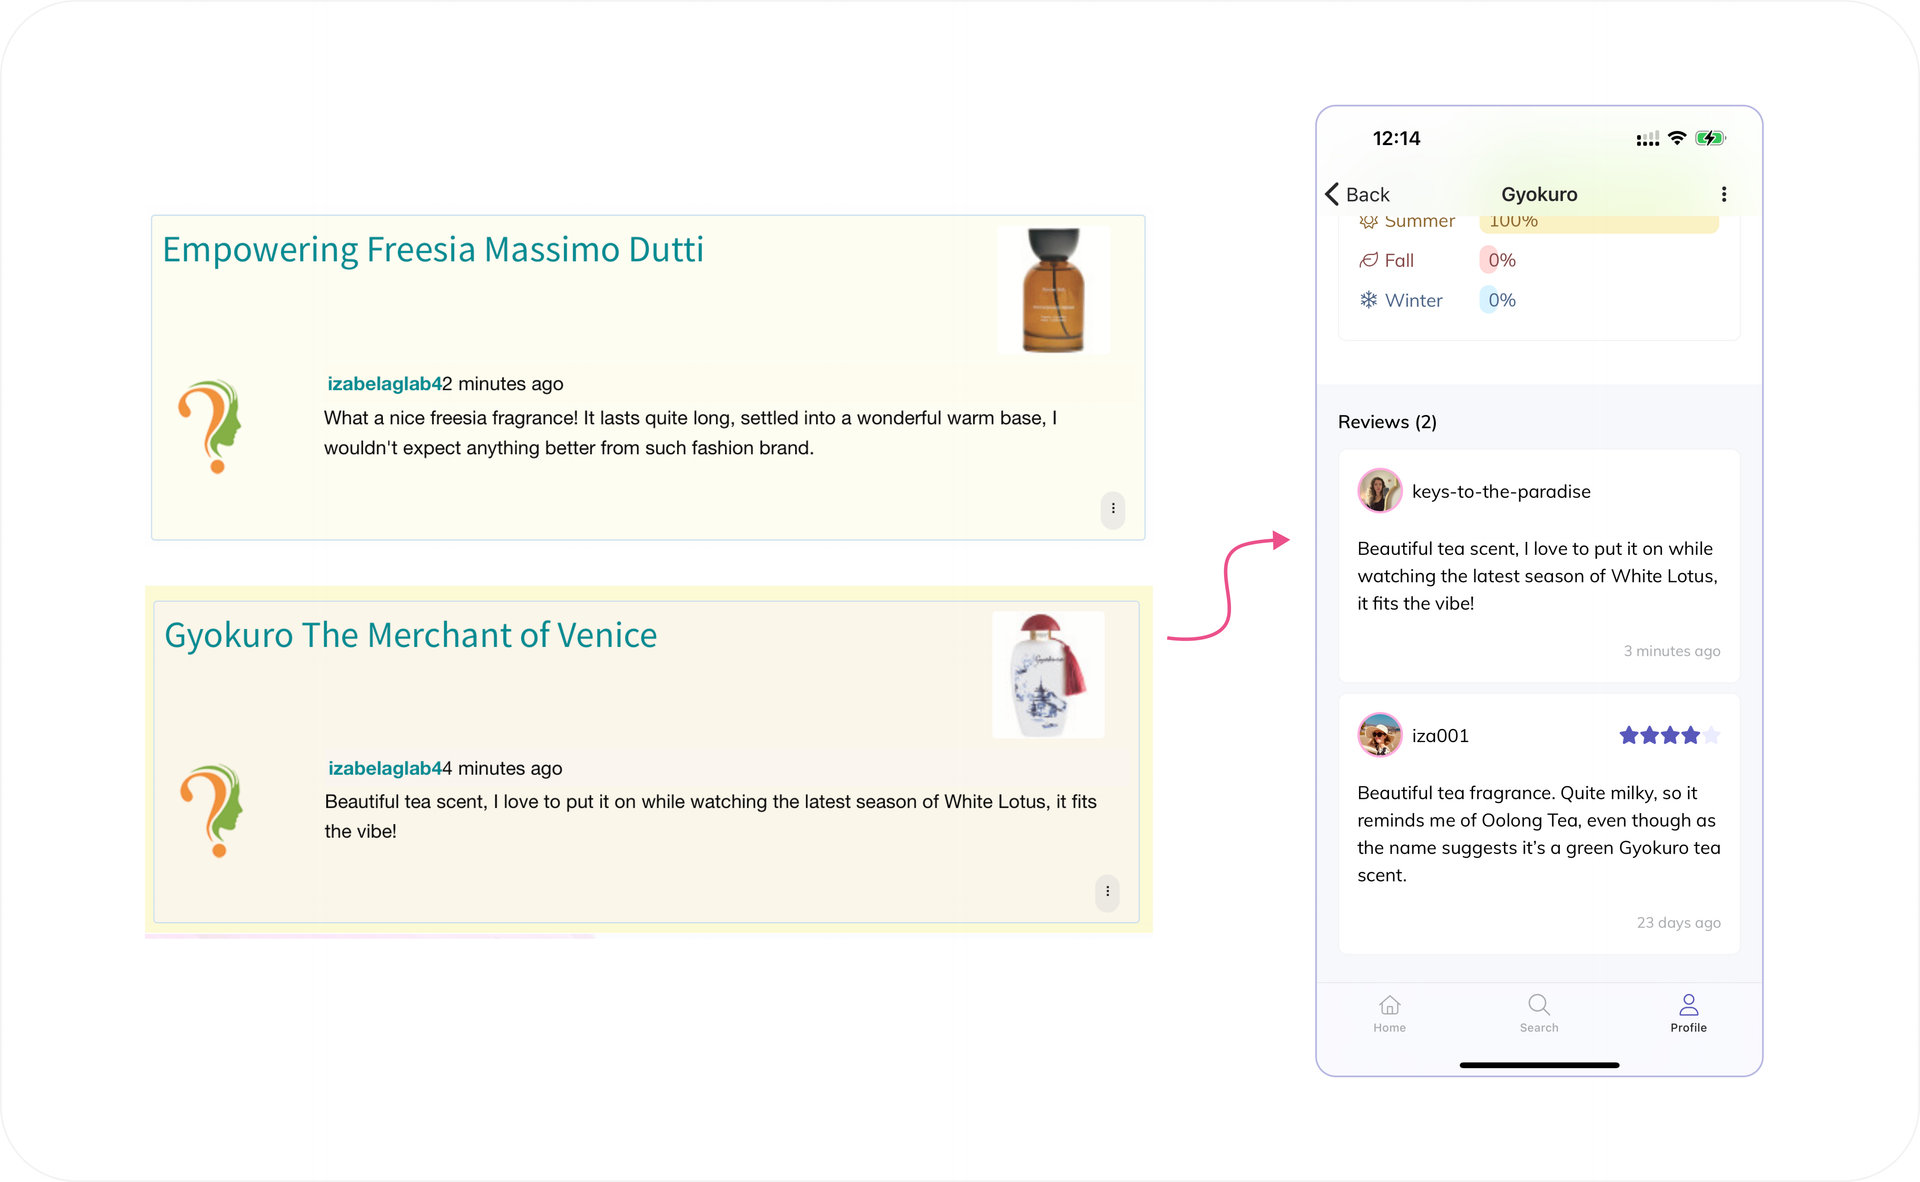1920x1182 pixels.
Task: Open the Profile tab
Action: [1688, 1012]
